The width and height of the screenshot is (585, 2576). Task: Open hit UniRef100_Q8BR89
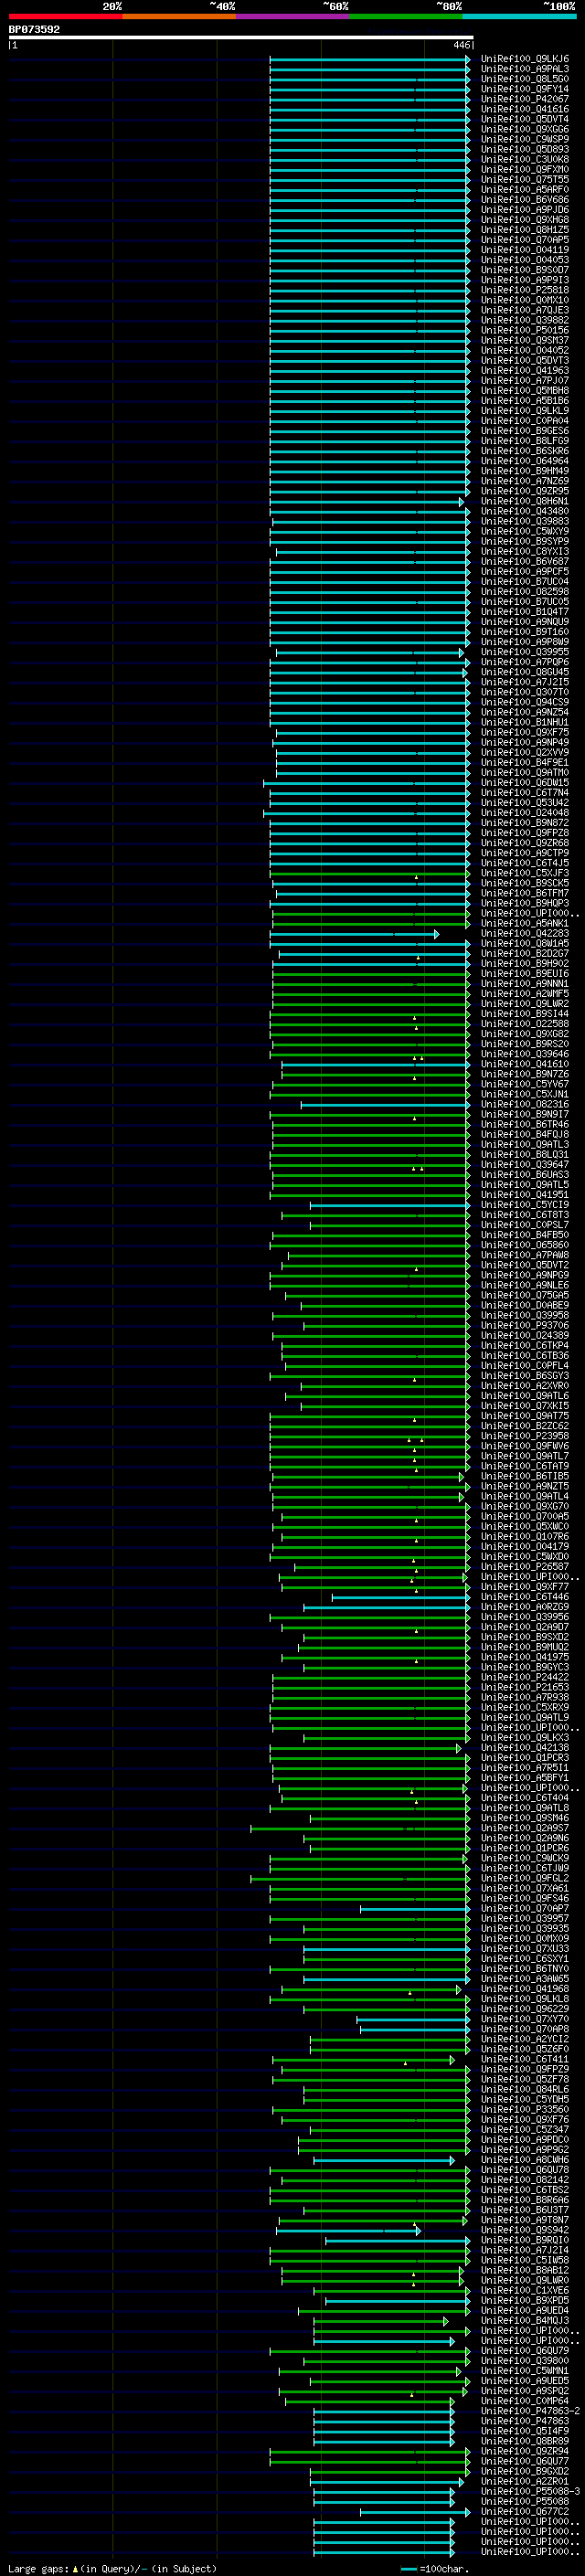(x=525, y=2442)
